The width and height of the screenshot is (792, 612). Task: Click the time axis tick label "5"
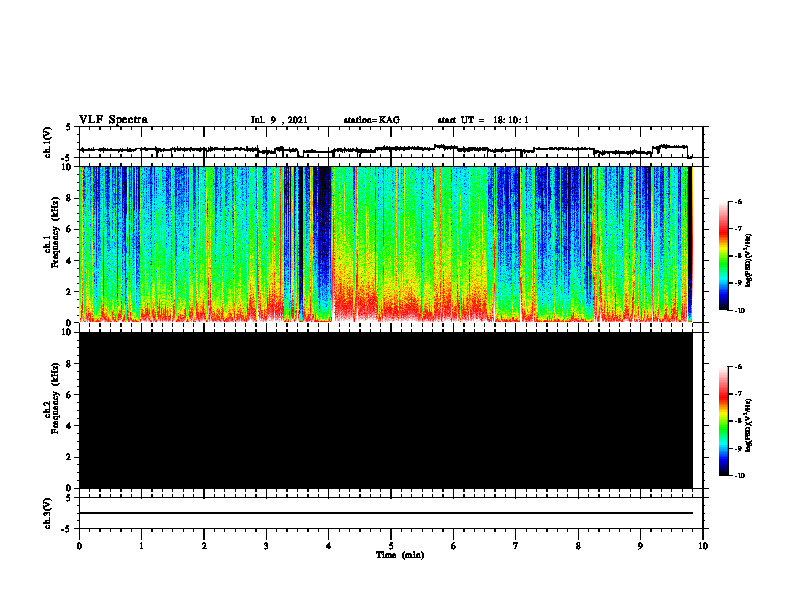click(391, 546)
